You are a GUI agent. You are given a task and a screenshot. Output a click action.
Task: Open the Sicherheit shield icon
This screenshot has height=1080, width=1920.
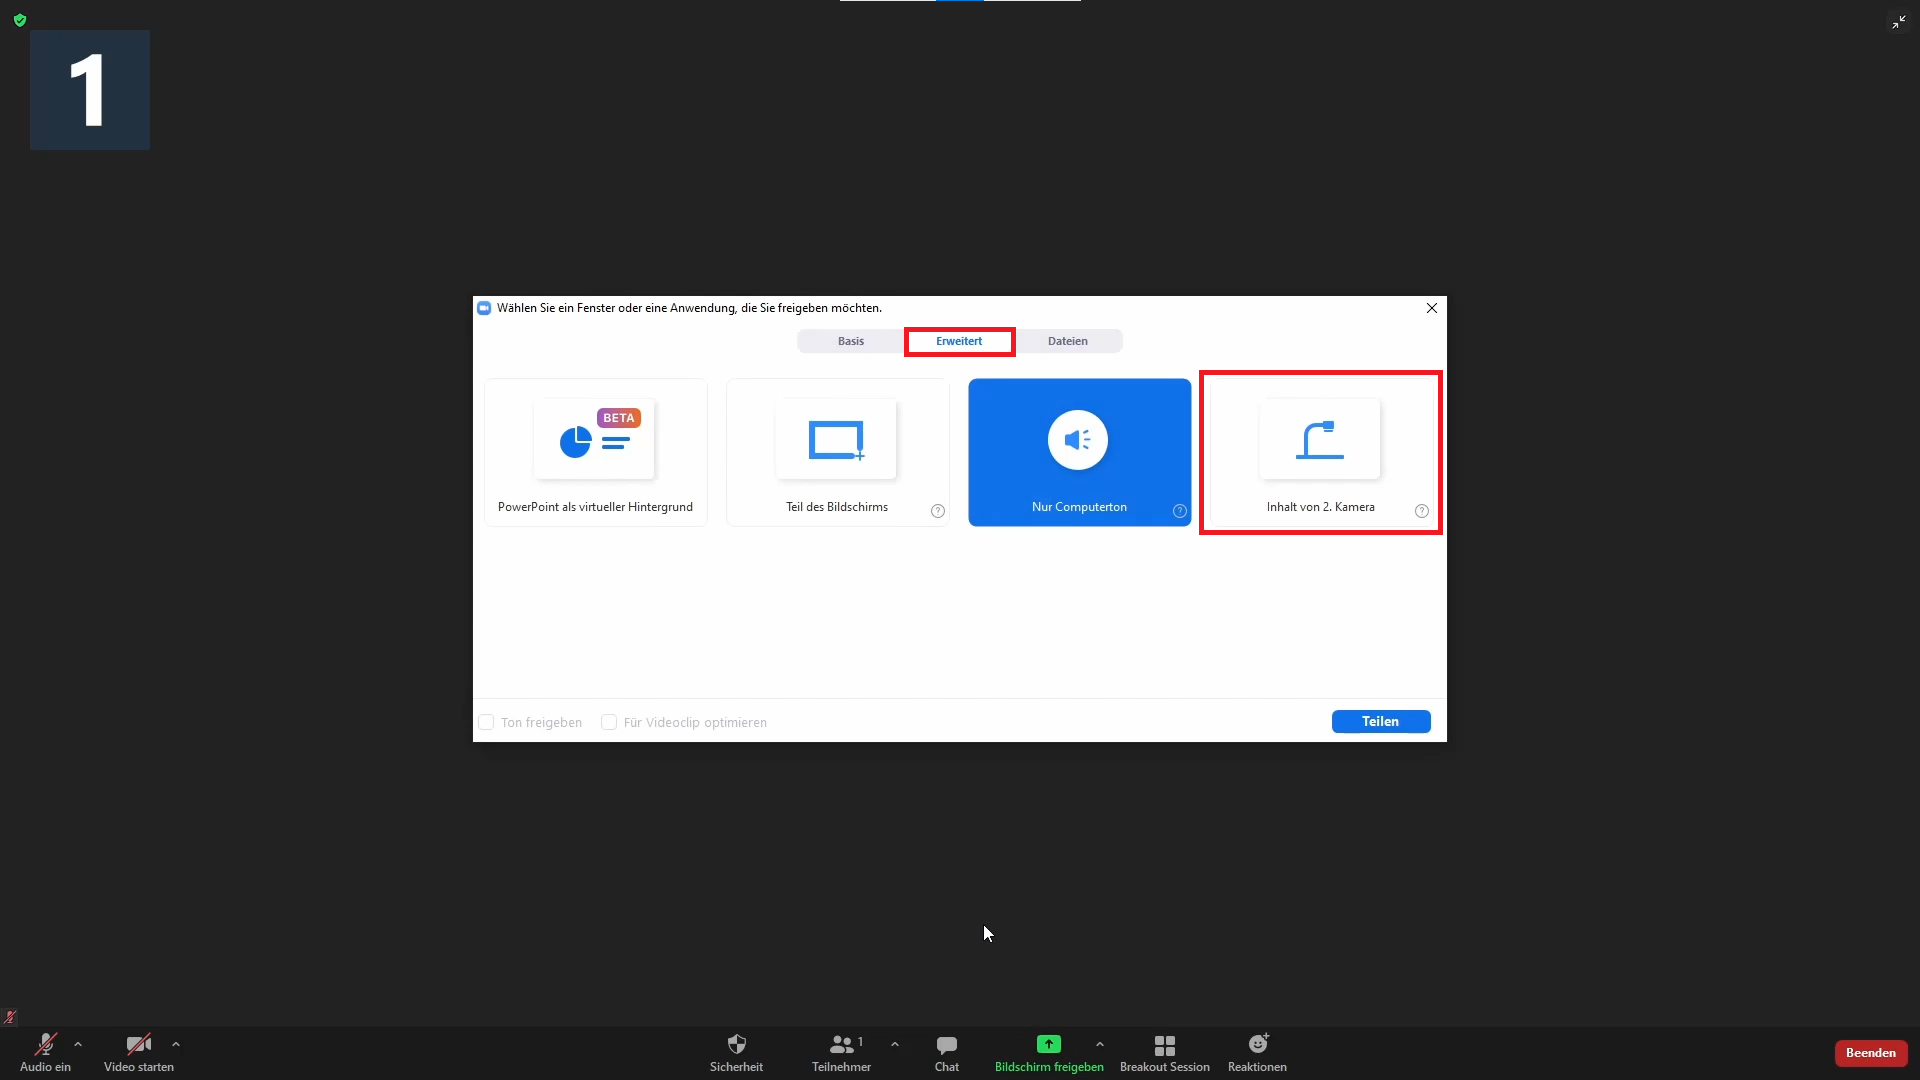[736, 1045]
